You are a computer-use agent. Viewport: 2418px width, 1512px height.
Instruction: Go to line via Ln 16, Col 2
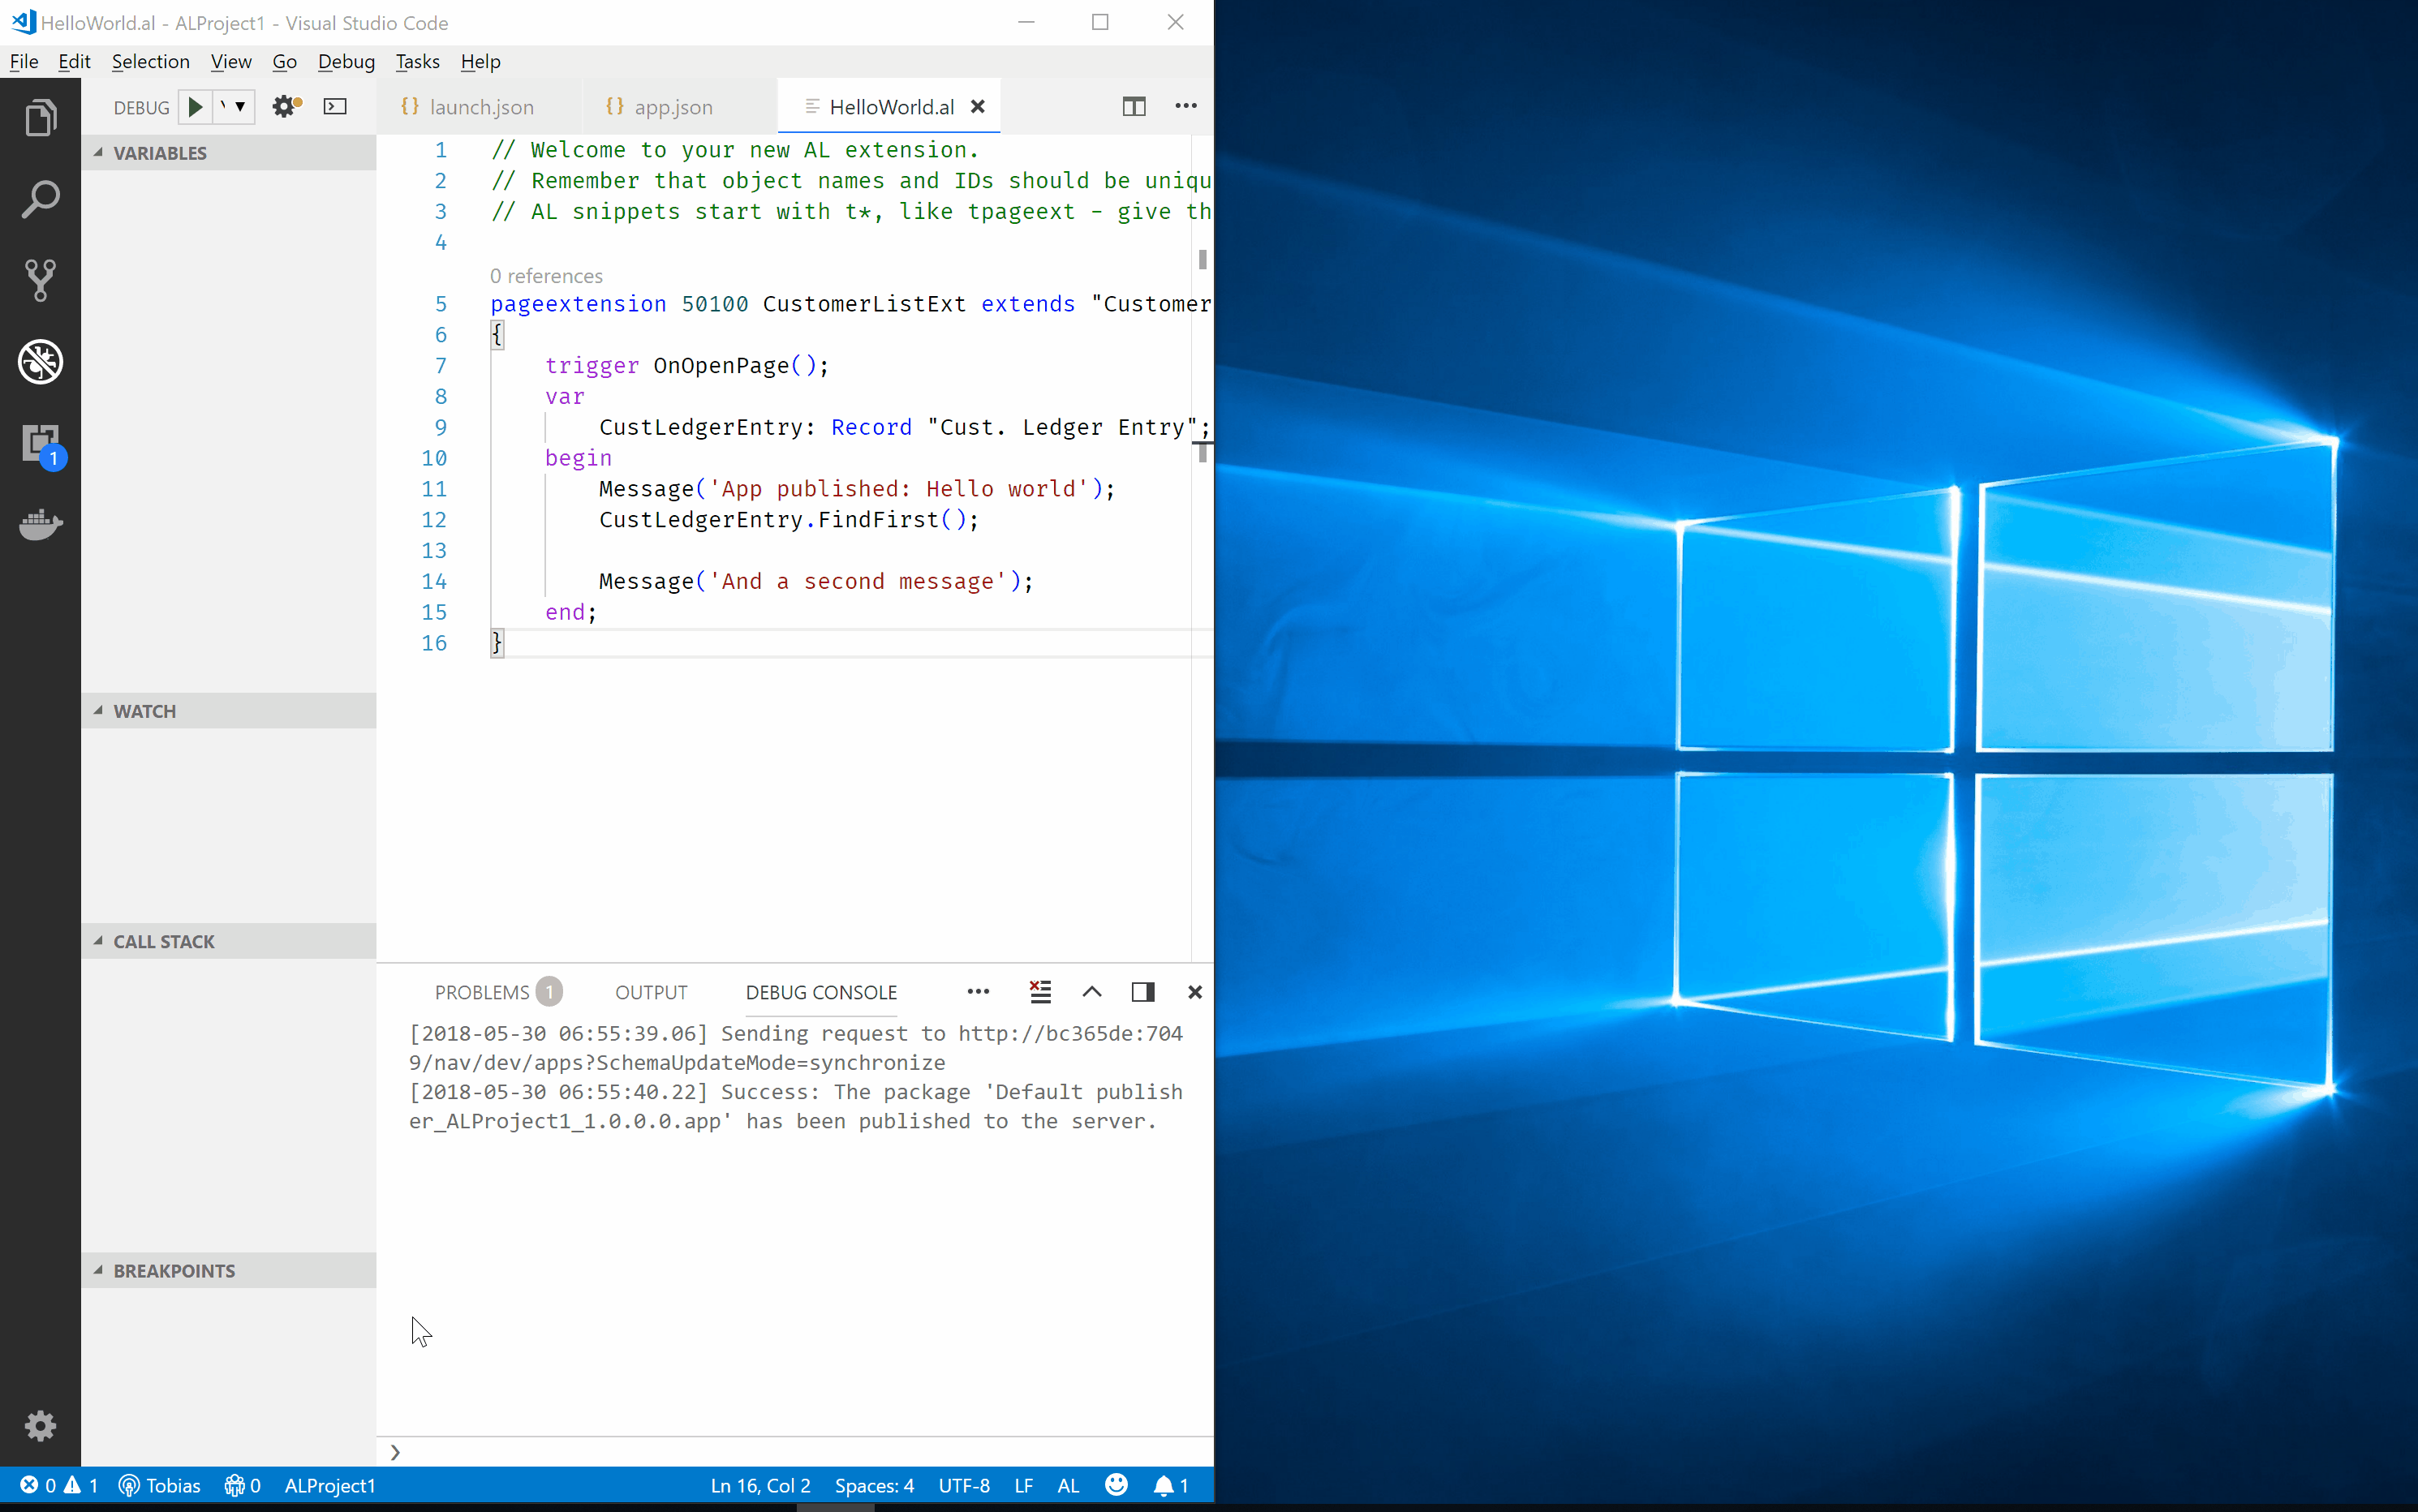point(760,1485)
